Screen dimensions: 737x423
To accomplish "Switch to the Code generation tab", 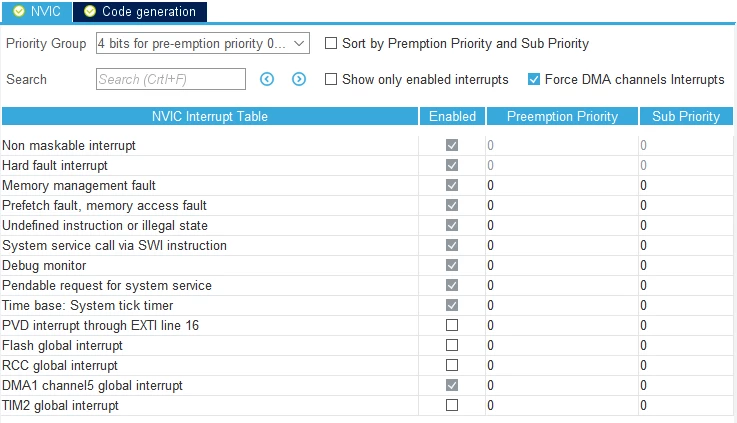I will [x=140, y=12].
